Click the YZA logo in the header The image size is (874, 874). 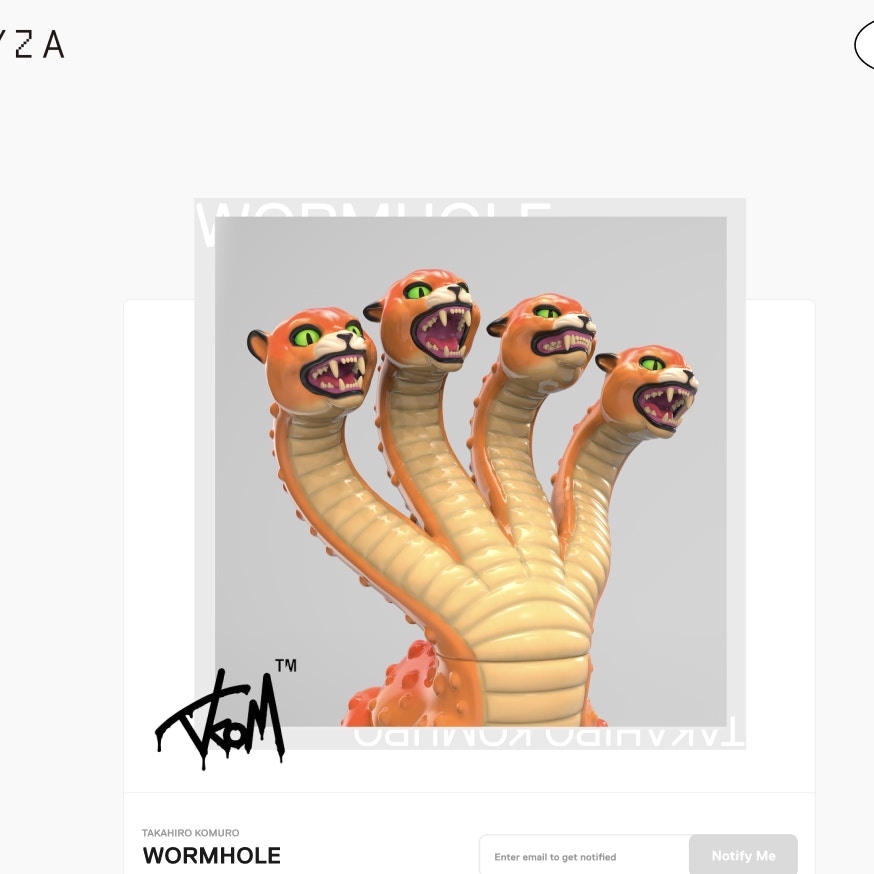point(32,45)
